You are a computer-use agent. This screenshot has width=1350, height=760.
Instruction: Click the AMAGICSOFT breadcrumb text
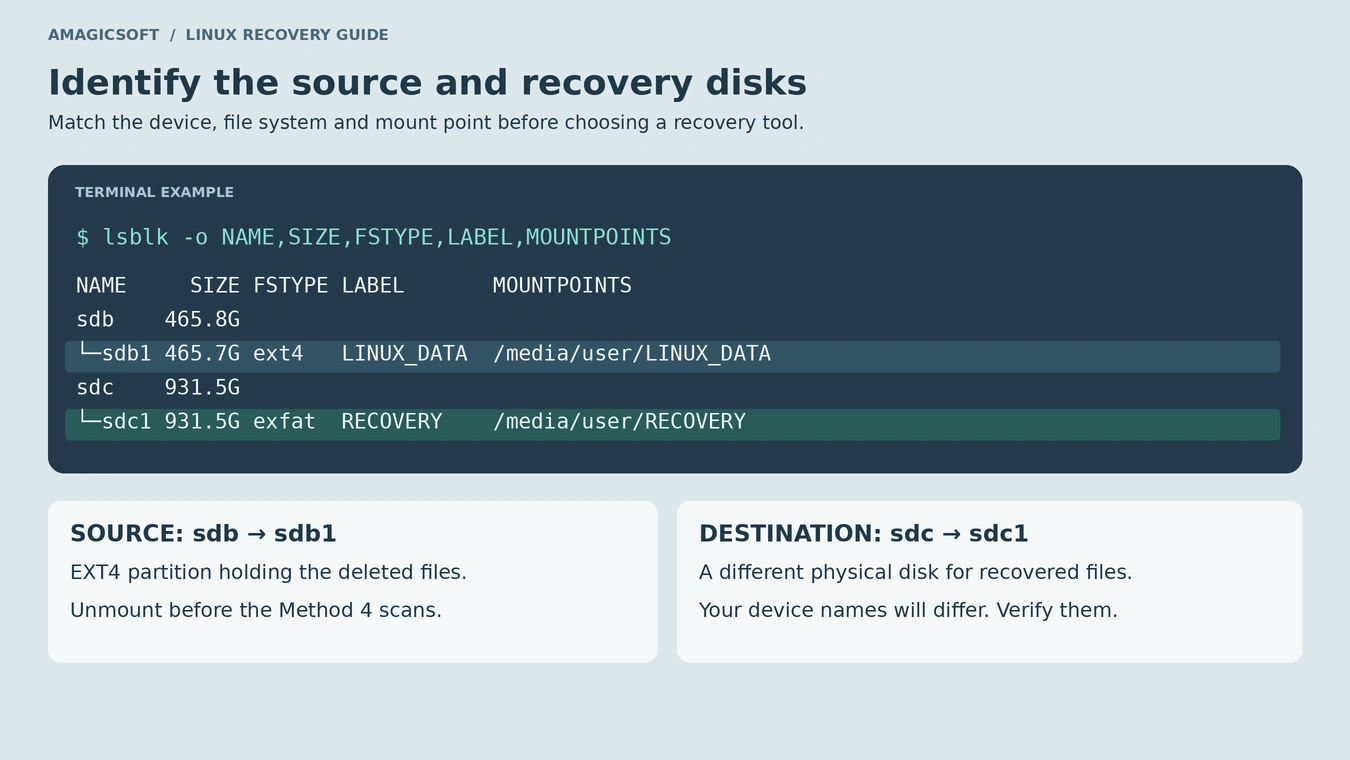pyautogui.click(x=104, y=35)
